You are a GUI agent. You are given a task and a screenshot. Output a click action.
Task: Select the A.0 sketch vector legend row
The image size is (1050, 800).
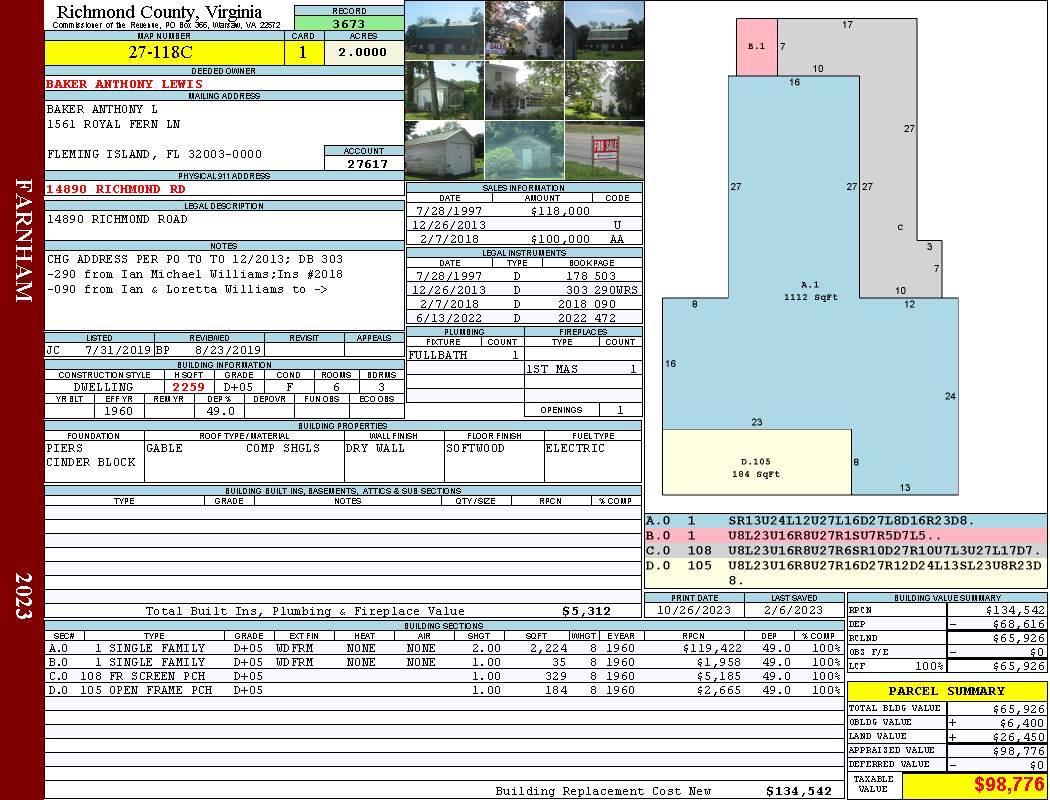click(844, 521)
